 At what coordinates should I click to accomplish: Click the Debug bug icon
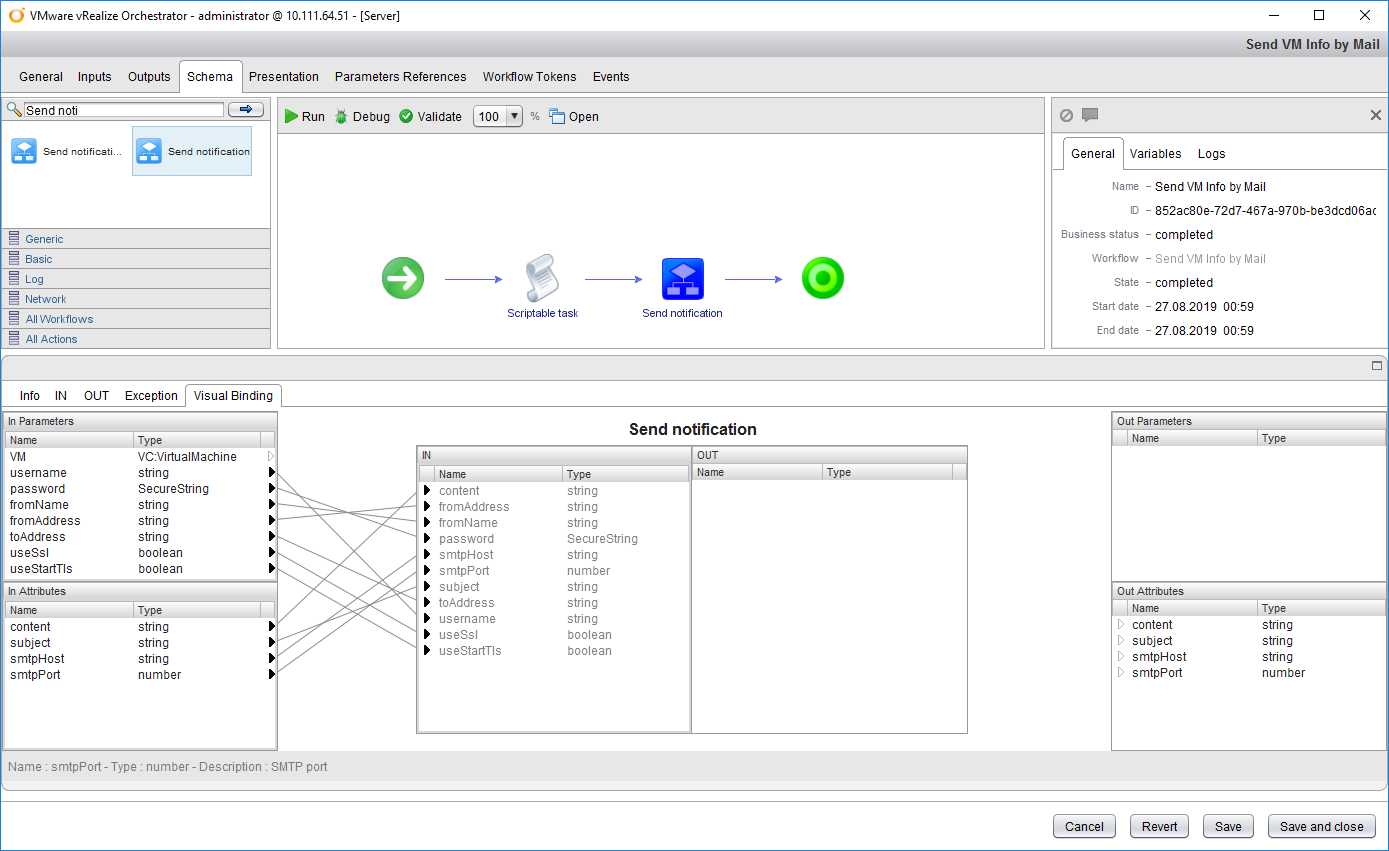coord(342,117)
